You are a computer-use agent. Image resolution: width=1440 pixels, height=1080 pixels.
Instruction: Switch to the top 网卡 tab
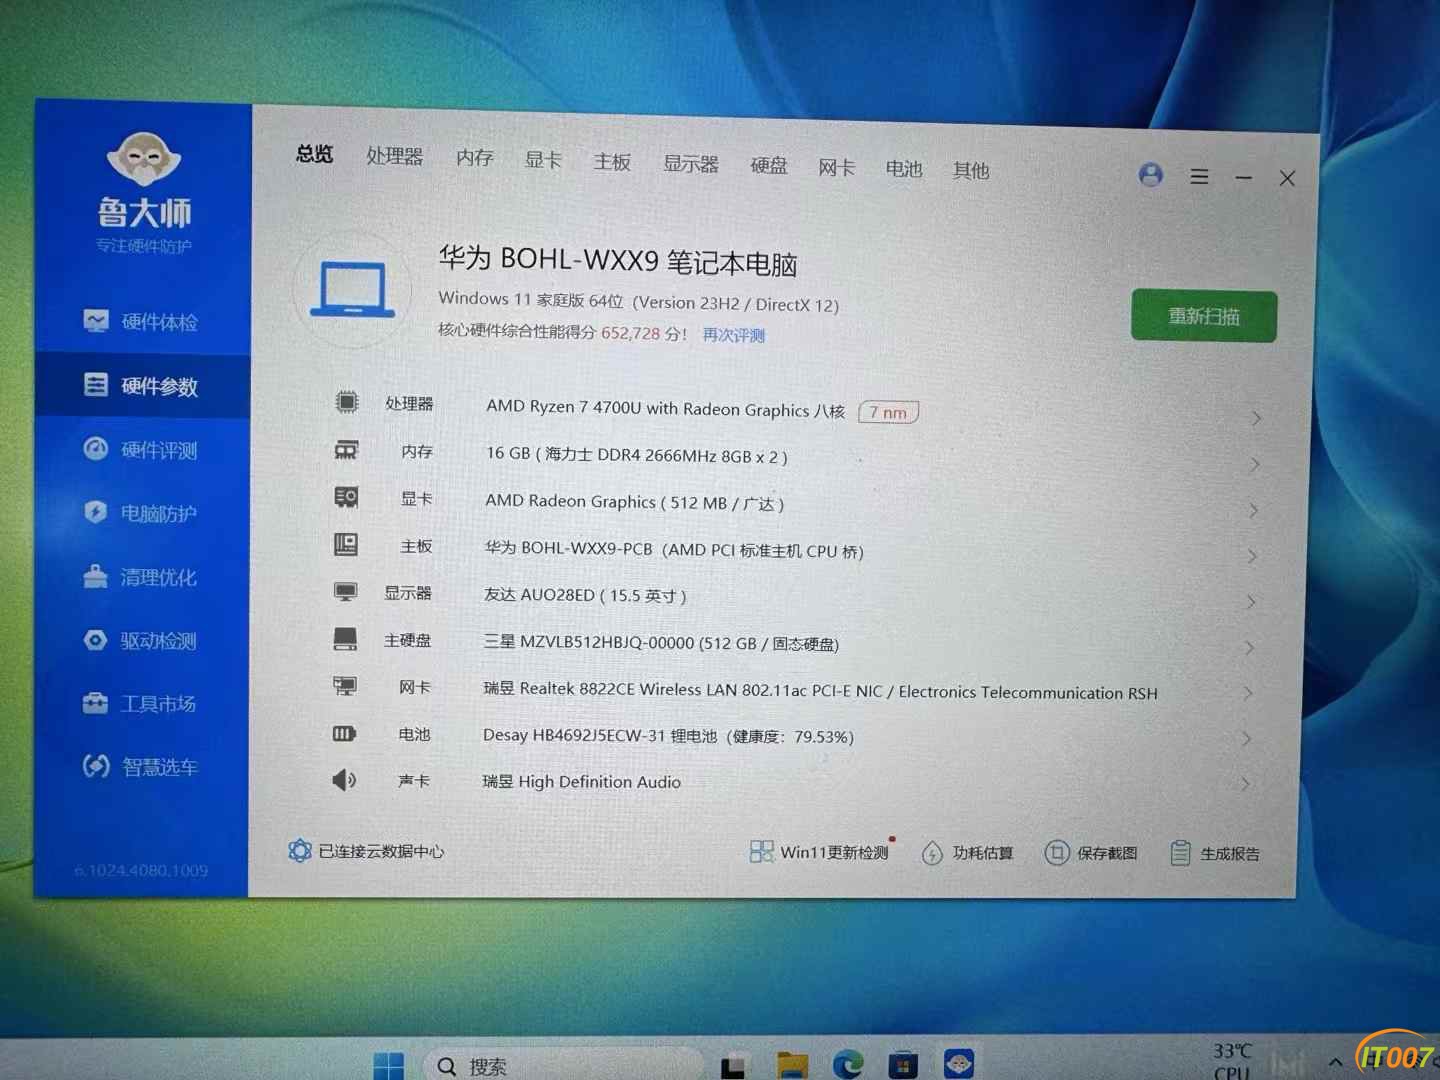(836, 168)
